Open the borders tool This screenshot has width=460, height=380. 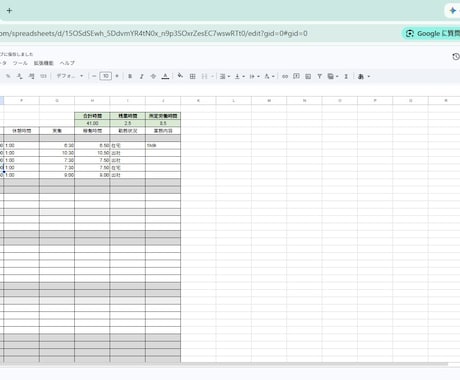192,76
